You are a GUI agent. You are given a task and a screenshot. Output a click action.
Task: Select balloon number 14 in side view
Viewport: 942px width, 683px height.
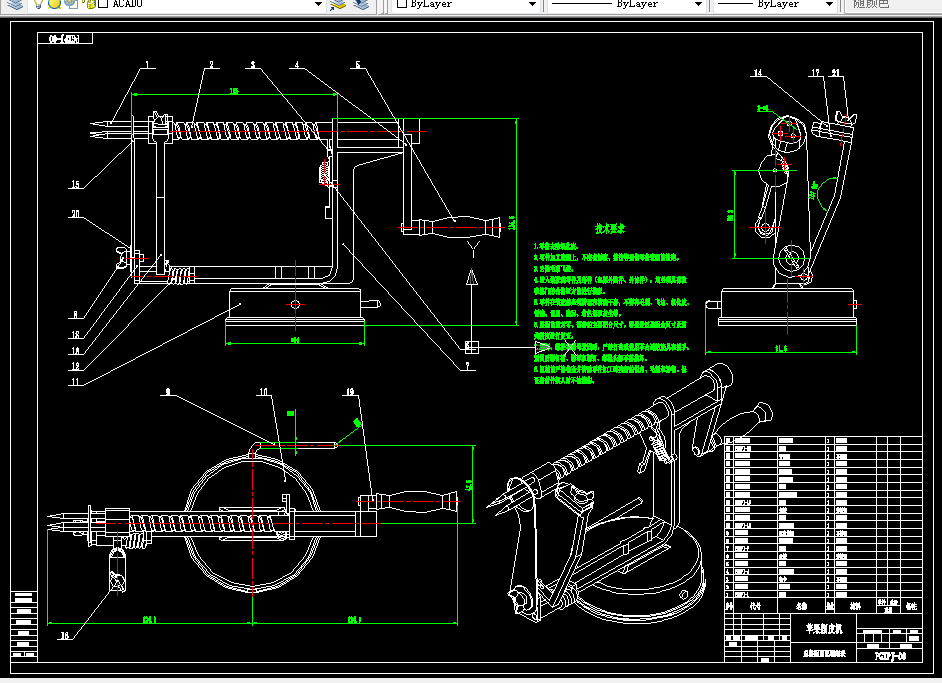(x=758, y=73)
